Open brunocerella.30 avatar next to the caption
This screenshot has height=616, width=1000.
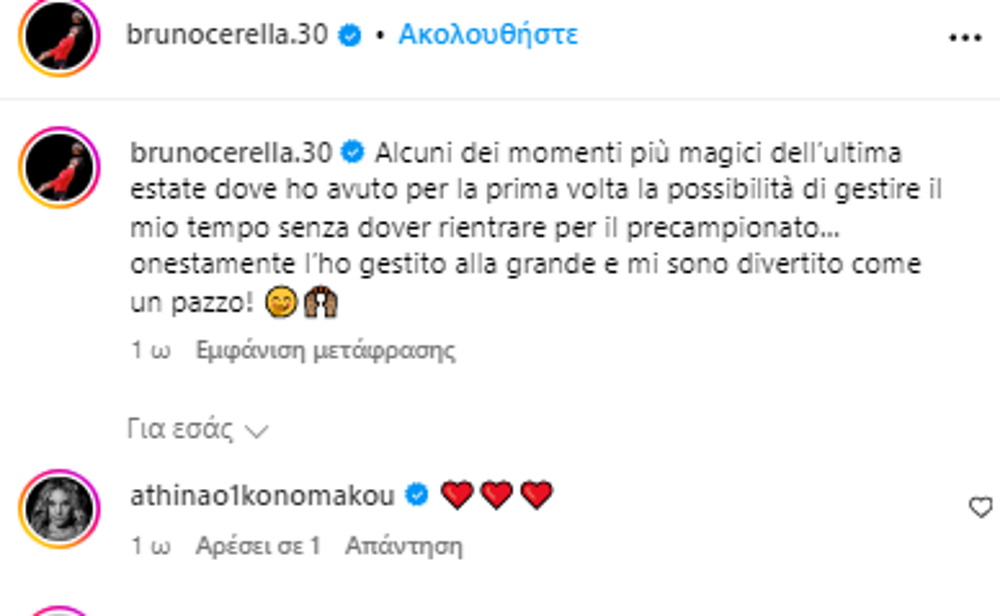(59, 168)
